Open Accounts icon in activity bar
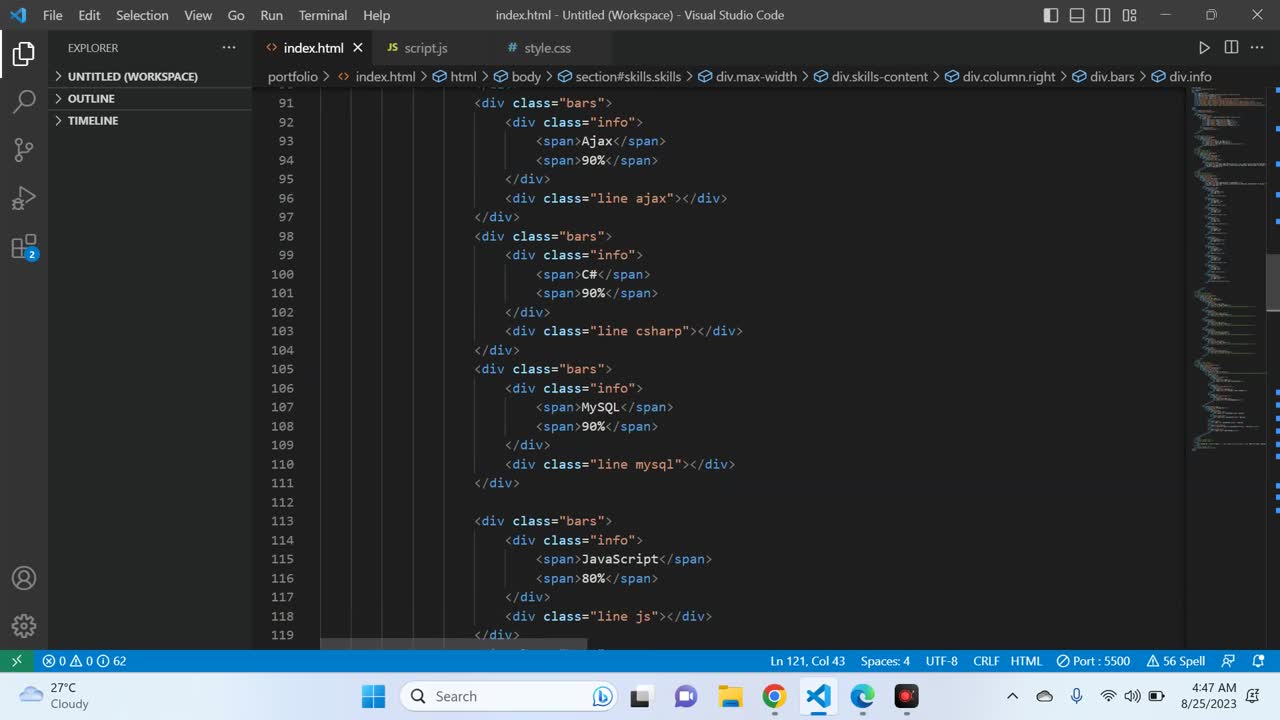1280x720 pixels. click(x=24, y=578)
